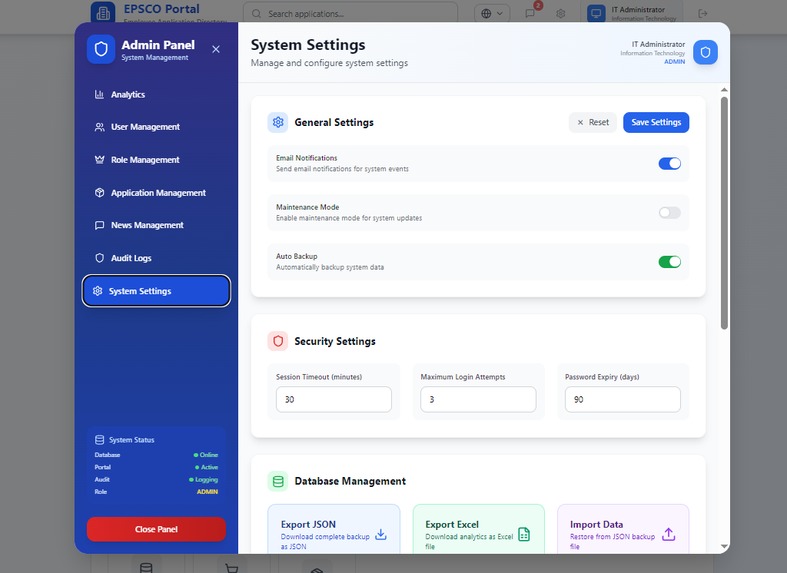Click the General Settings gear icon

click(278, 122)
